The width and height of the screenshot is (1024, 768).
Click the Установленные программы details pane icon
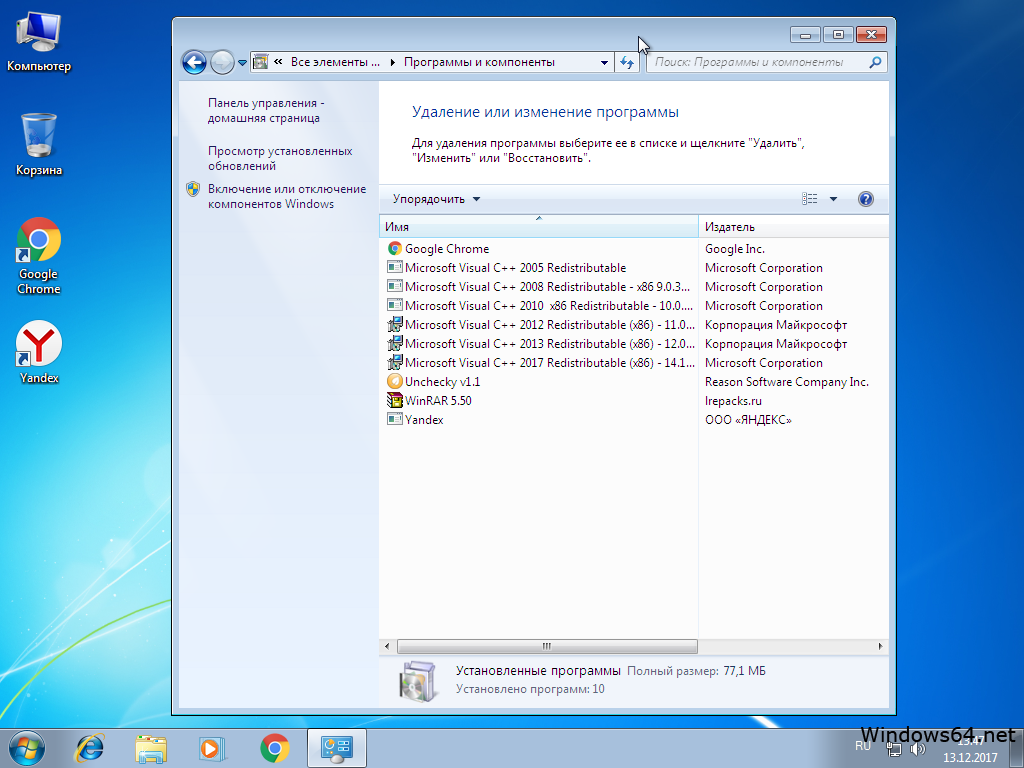tap(417, 680)
